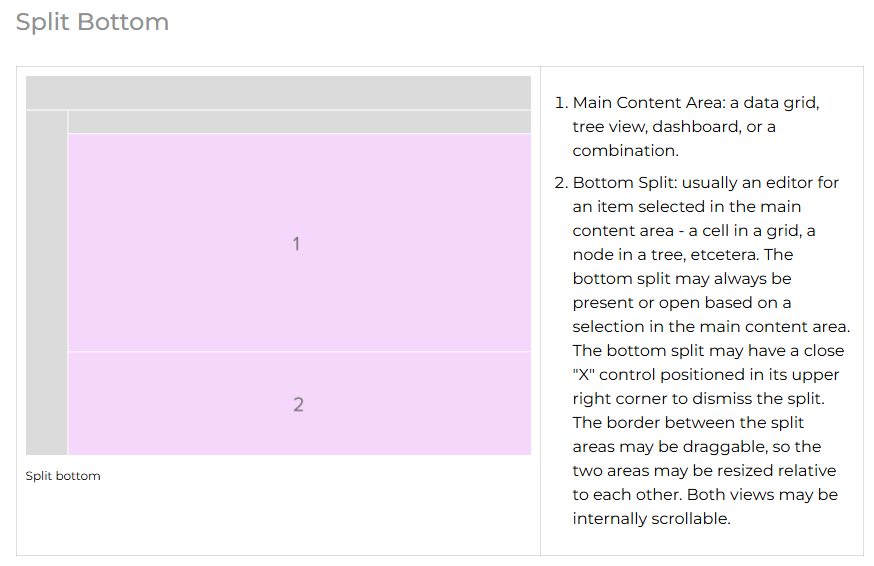The height and width of the screenshot is (566, 874).
Task: Click the "Split Bottom" page heading
Action: click(92, 22)
